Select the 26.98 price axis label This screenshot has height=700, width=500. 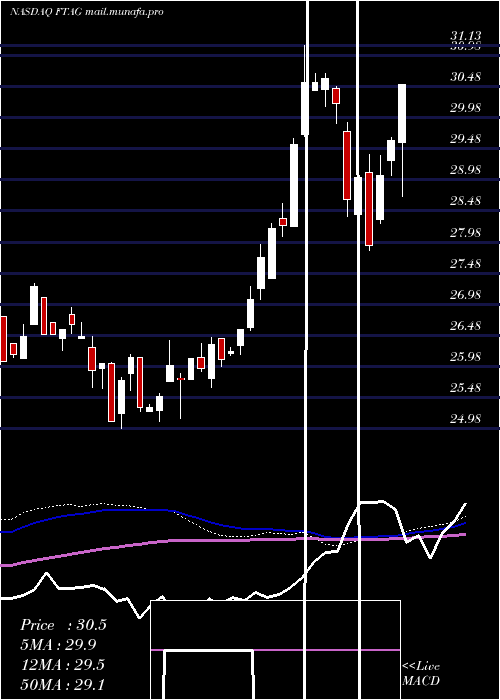pos(466,295)
